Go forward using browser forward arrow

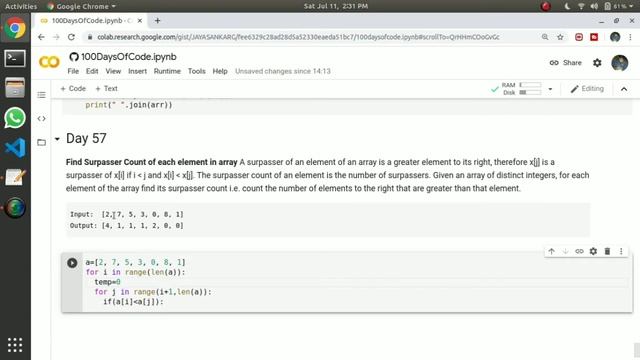point(56,37)
